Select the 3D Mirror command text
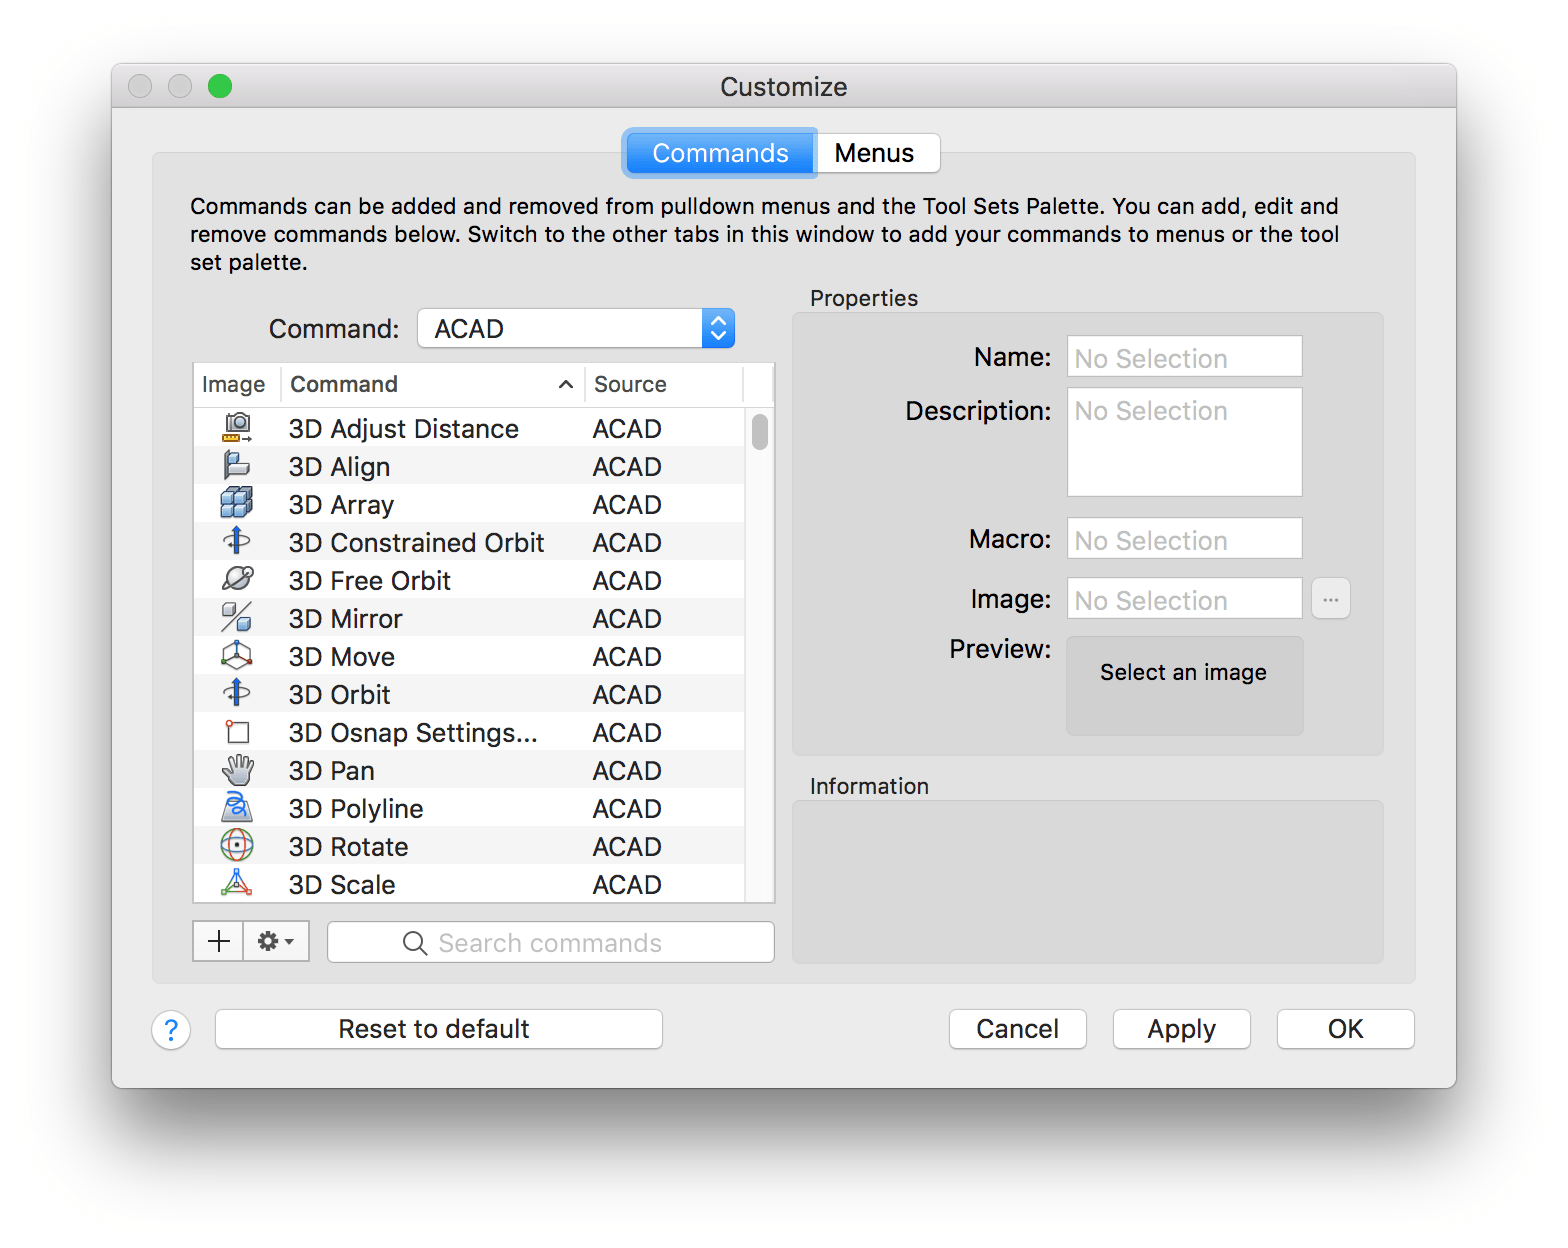Viewport: 1568px width, 1248px height. (346, 619)
